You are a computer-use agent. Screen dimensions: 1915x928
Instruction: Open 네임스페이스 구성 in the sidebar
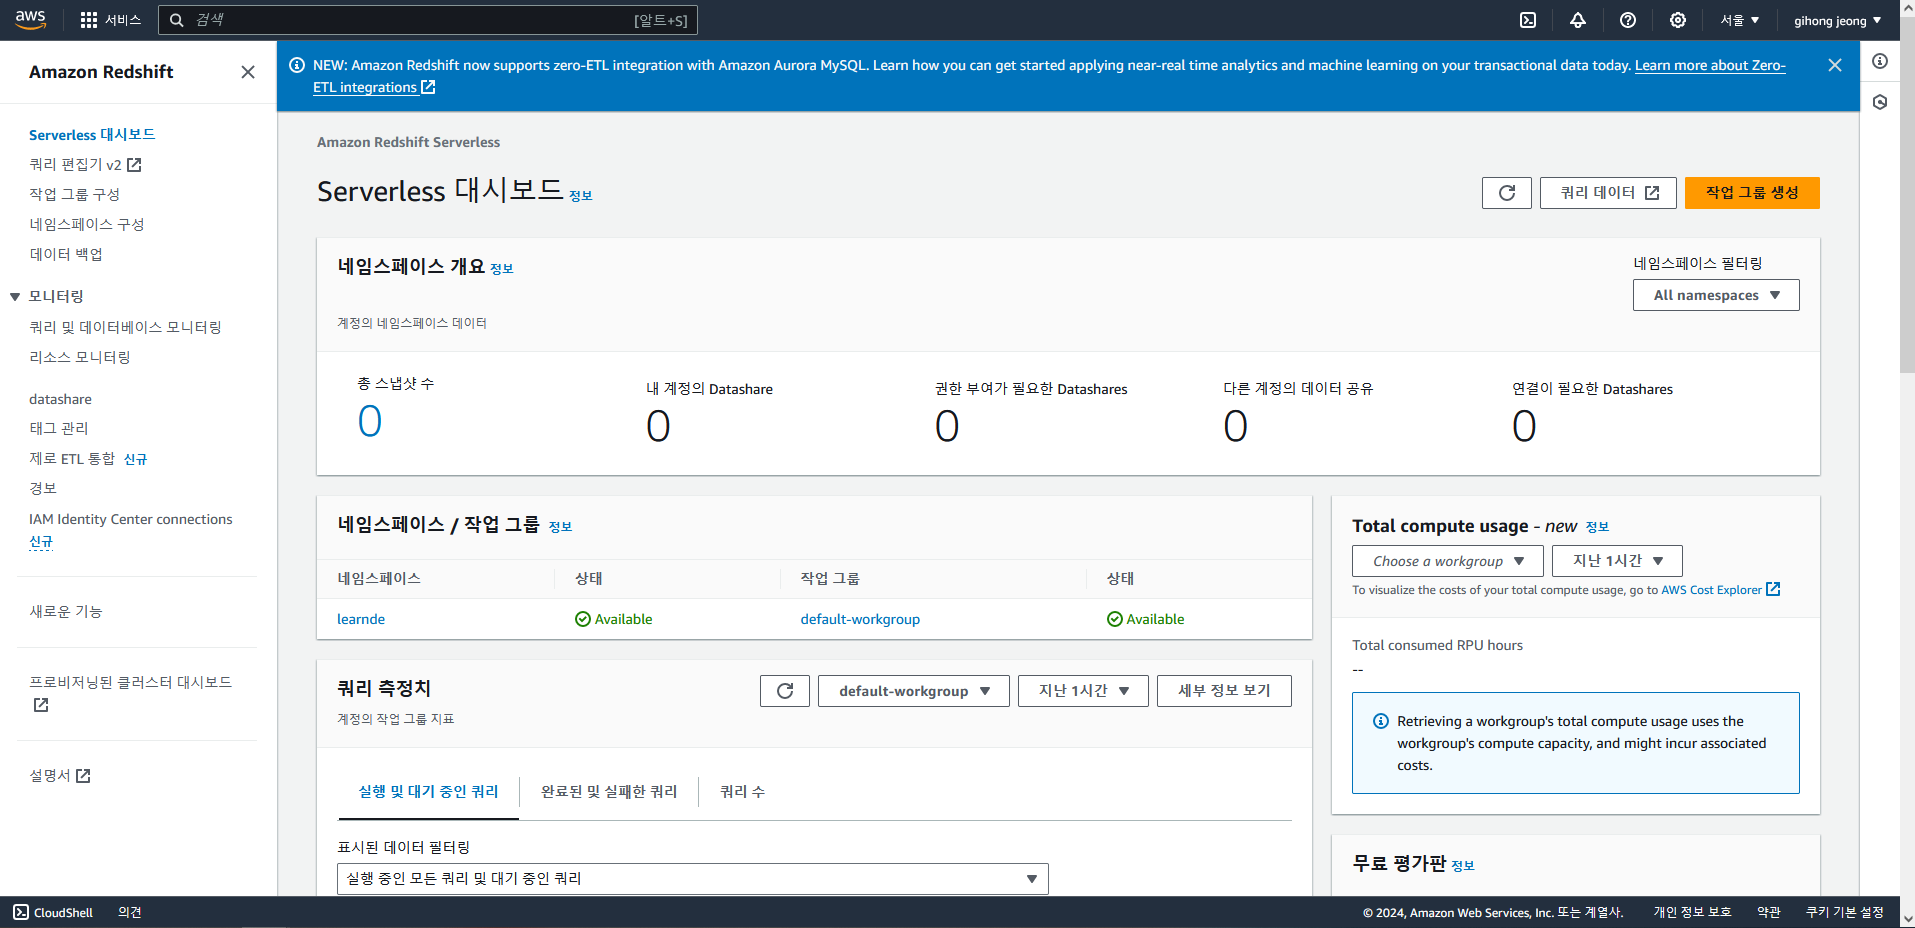coord(87,224)
